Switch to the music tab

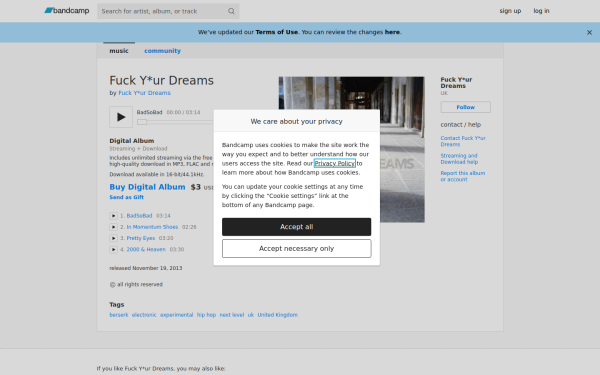119,51
